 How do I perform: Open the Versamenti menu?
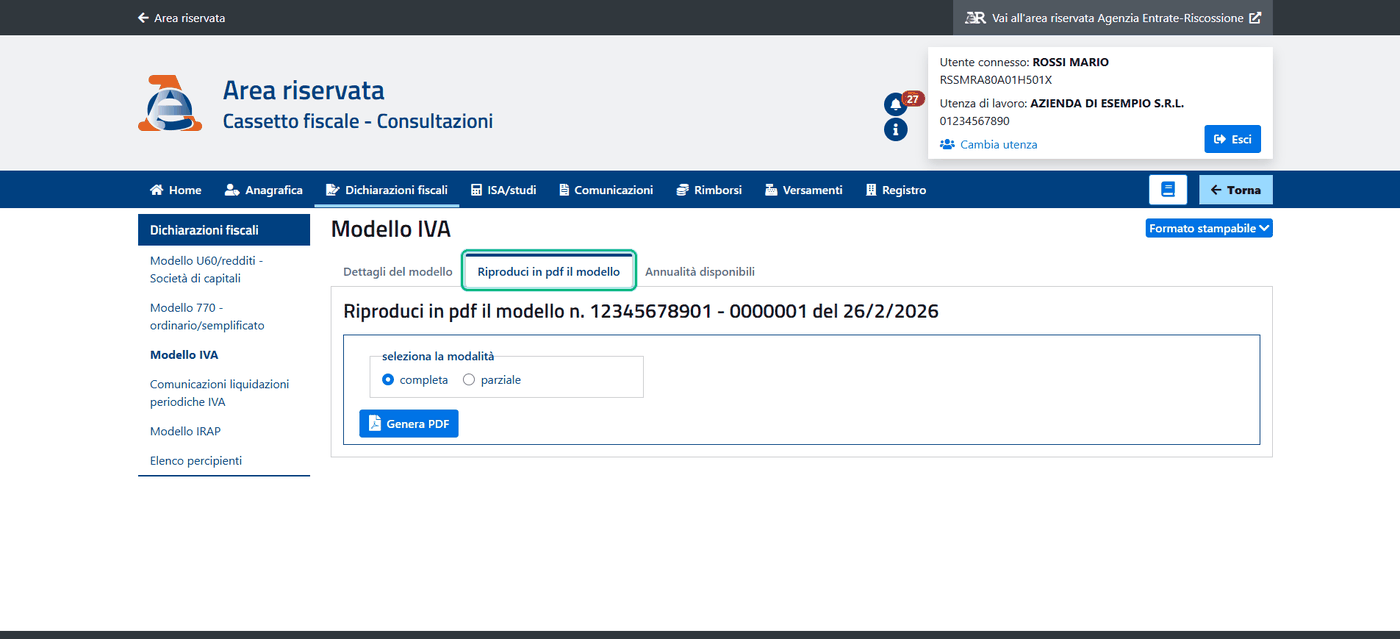point(803,190)
